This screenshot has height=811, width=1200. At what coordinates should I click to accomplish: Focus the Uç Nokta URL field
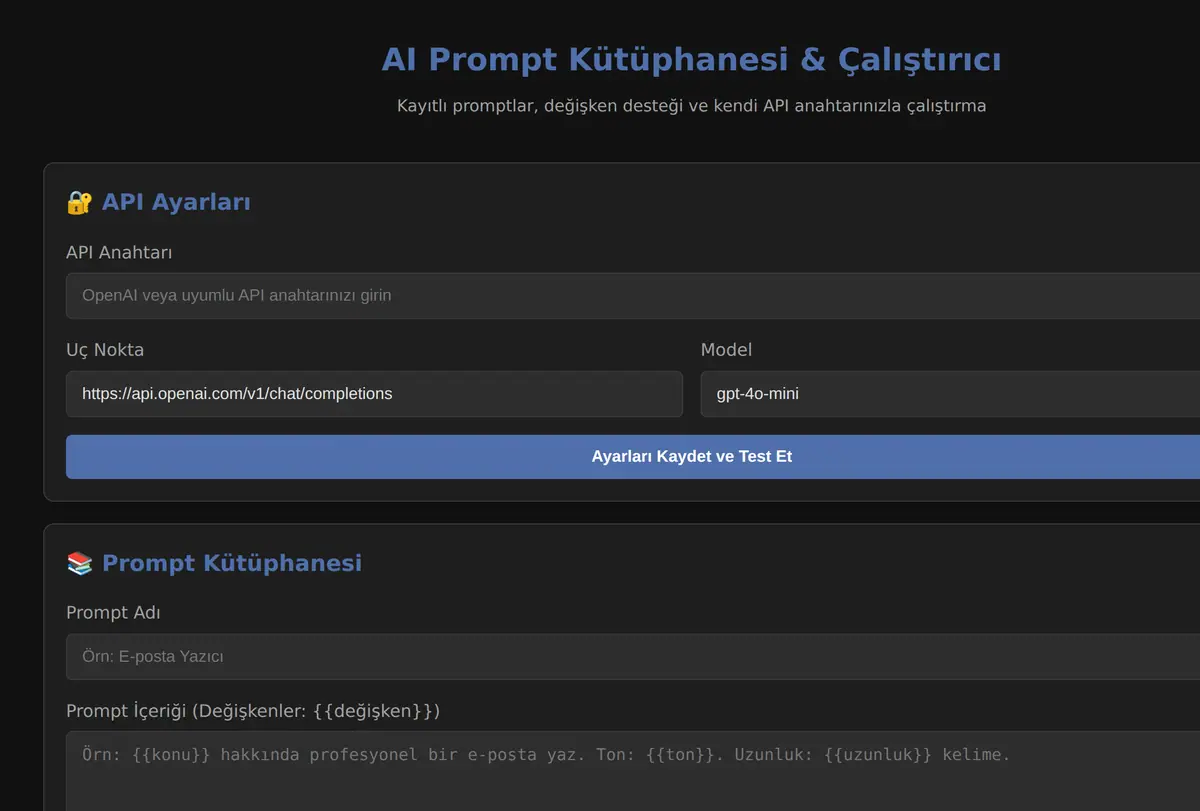coord(374,394)
